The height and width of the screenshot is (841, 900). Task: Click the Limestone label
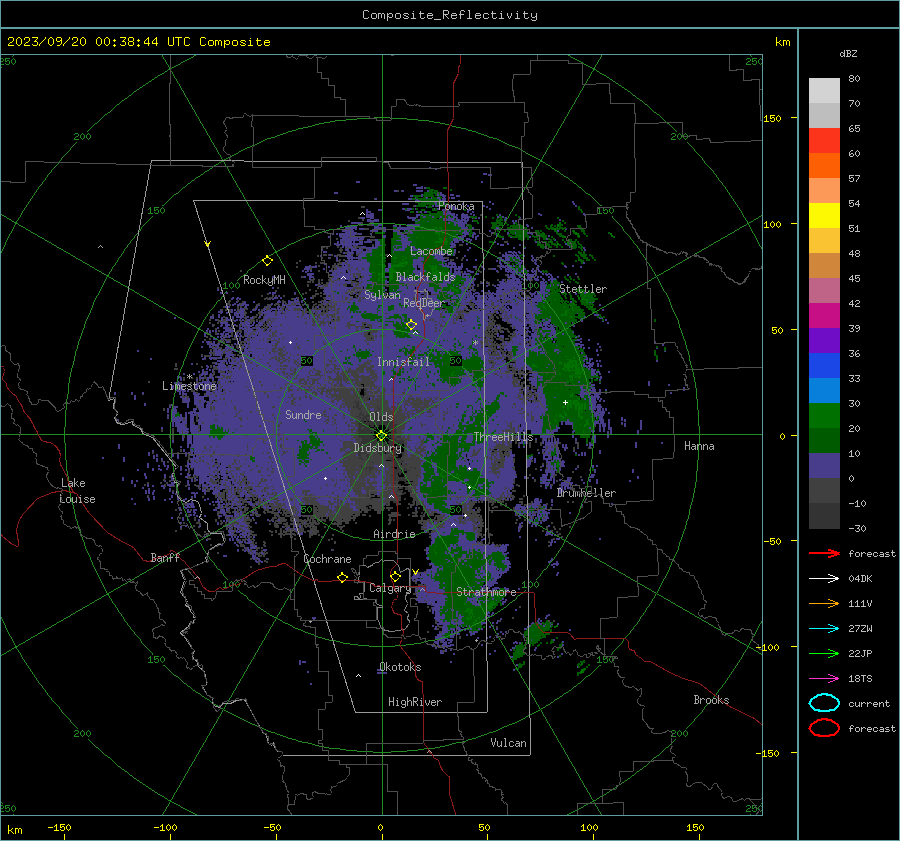(189, 386)
